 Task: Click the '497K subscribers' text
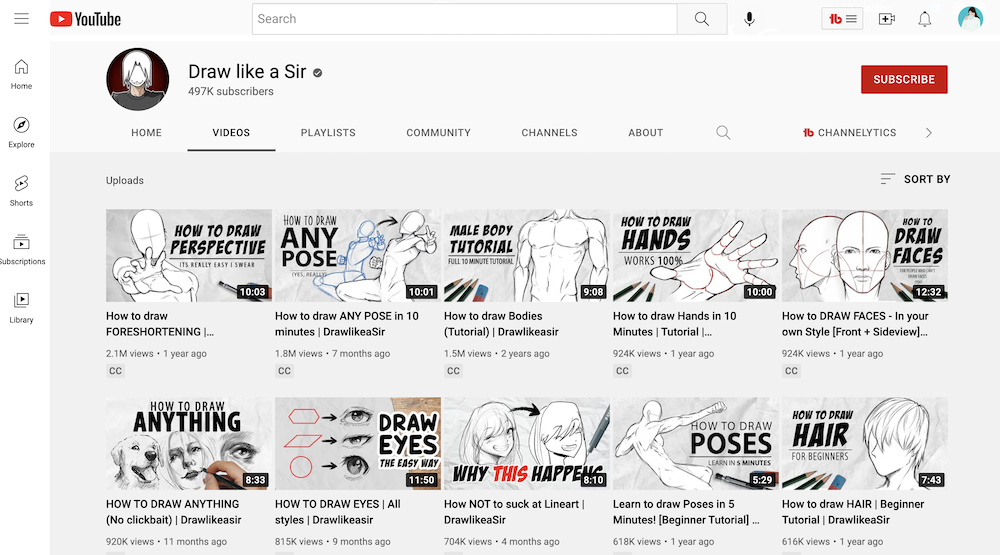[x=231, y=91]
